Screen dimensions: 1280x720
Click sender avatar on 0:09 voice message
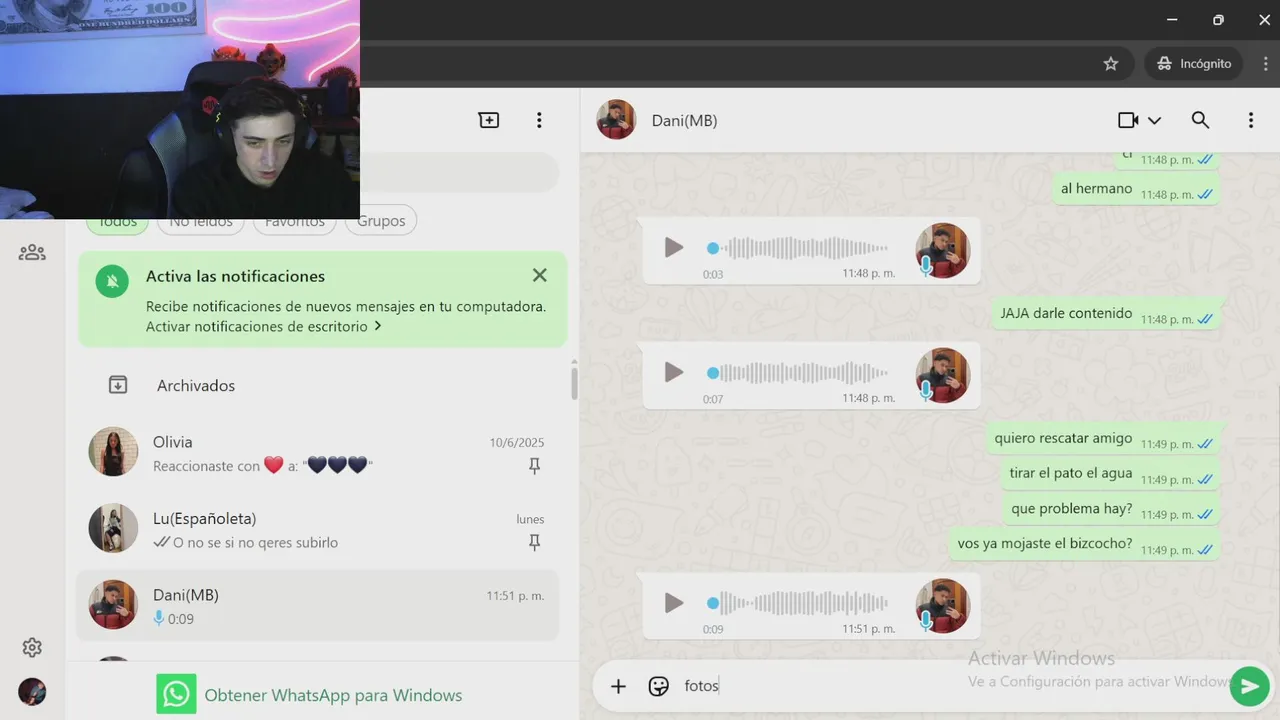pos(943,606)
